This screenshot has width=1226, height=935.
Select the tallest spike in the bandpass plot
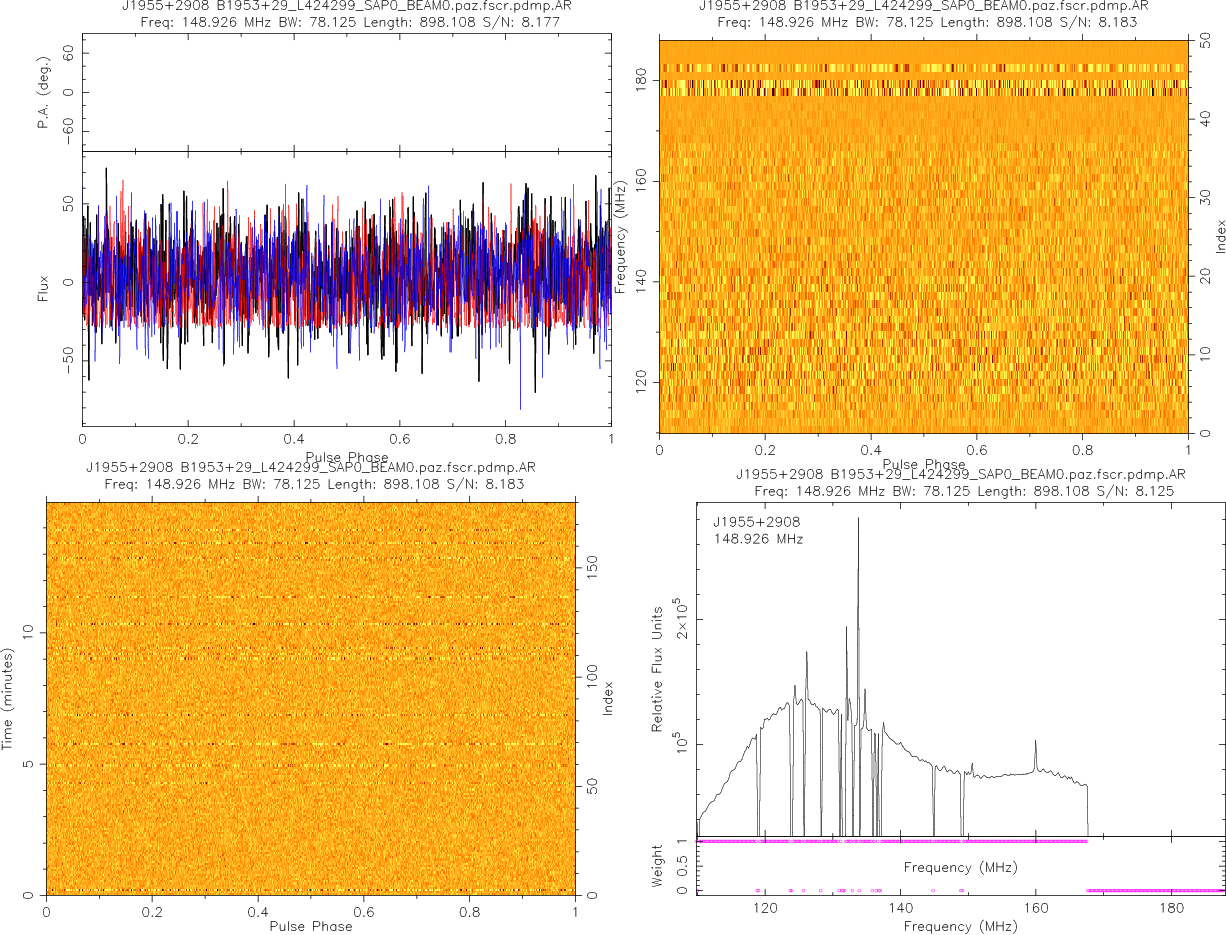857,520
